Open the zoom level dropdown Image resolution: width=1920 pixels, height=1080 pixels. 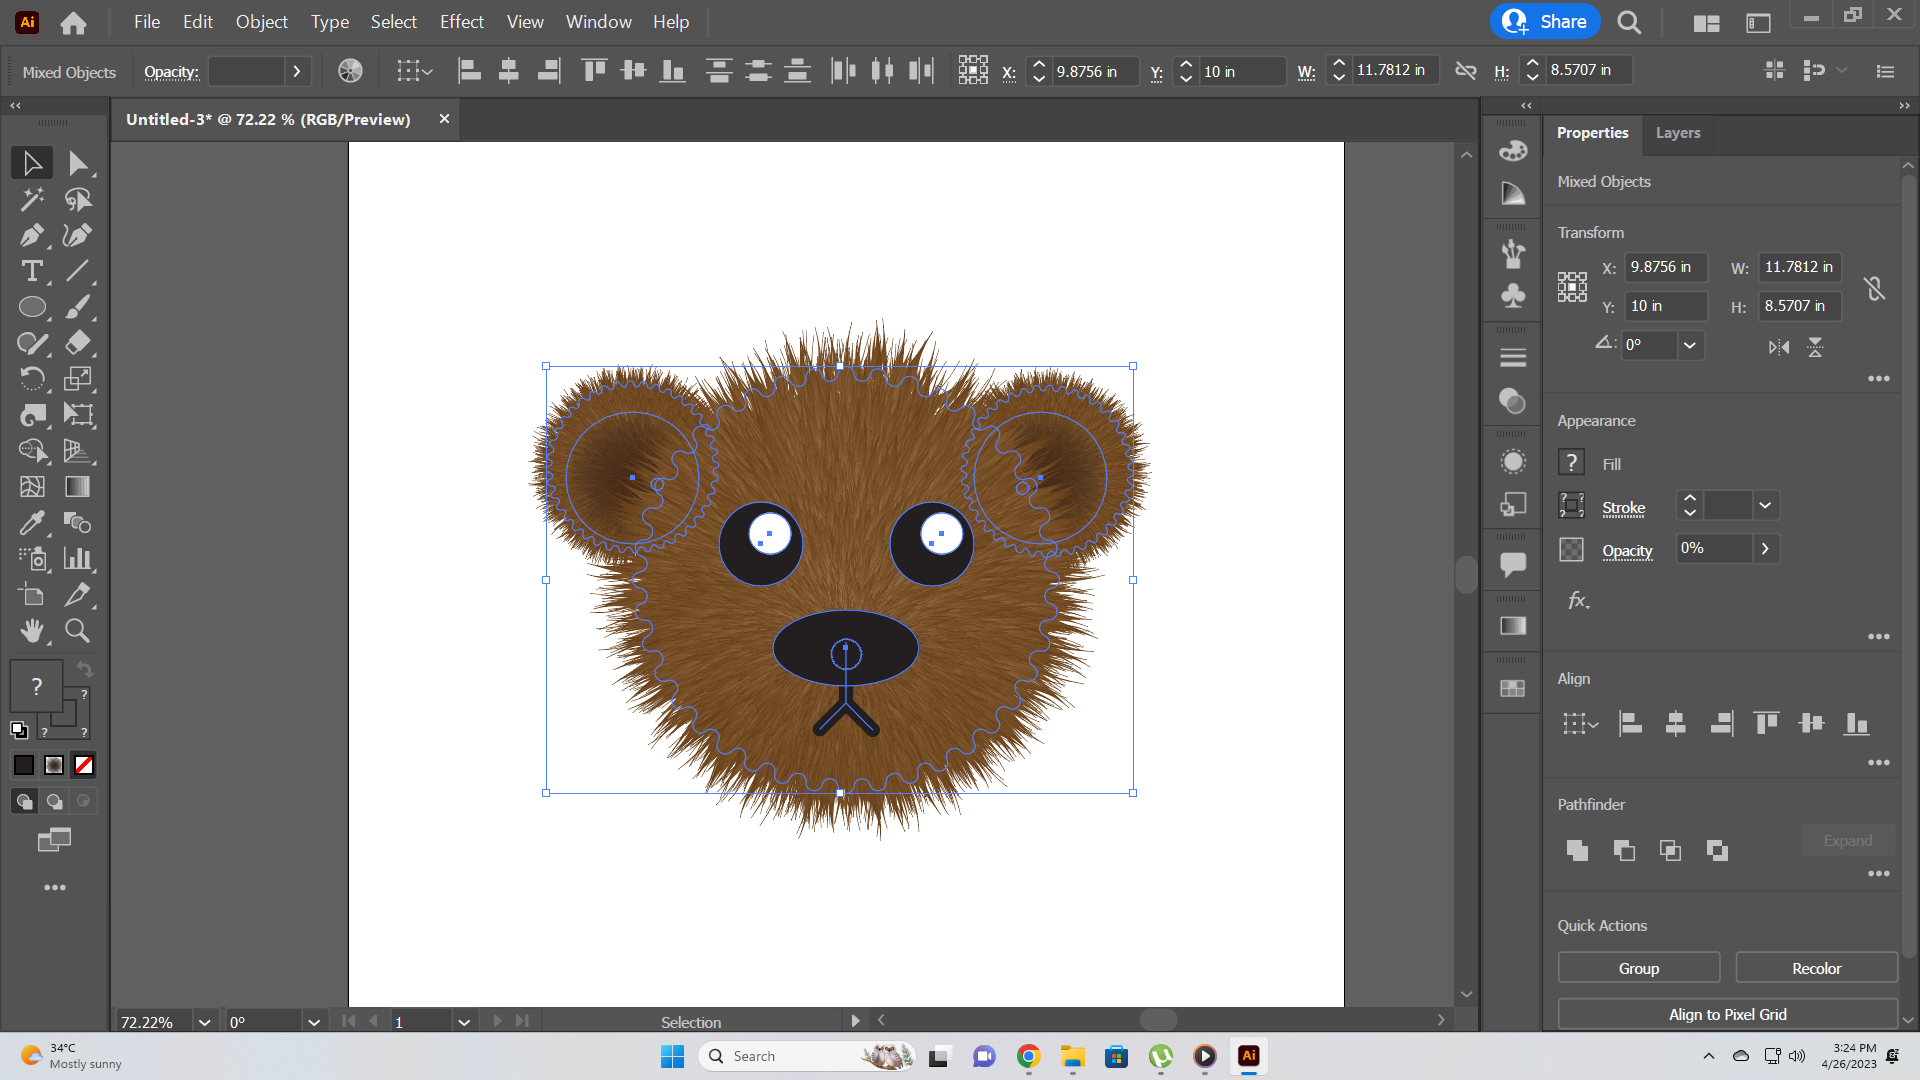pyautogui.click(x=204, y=1022)
